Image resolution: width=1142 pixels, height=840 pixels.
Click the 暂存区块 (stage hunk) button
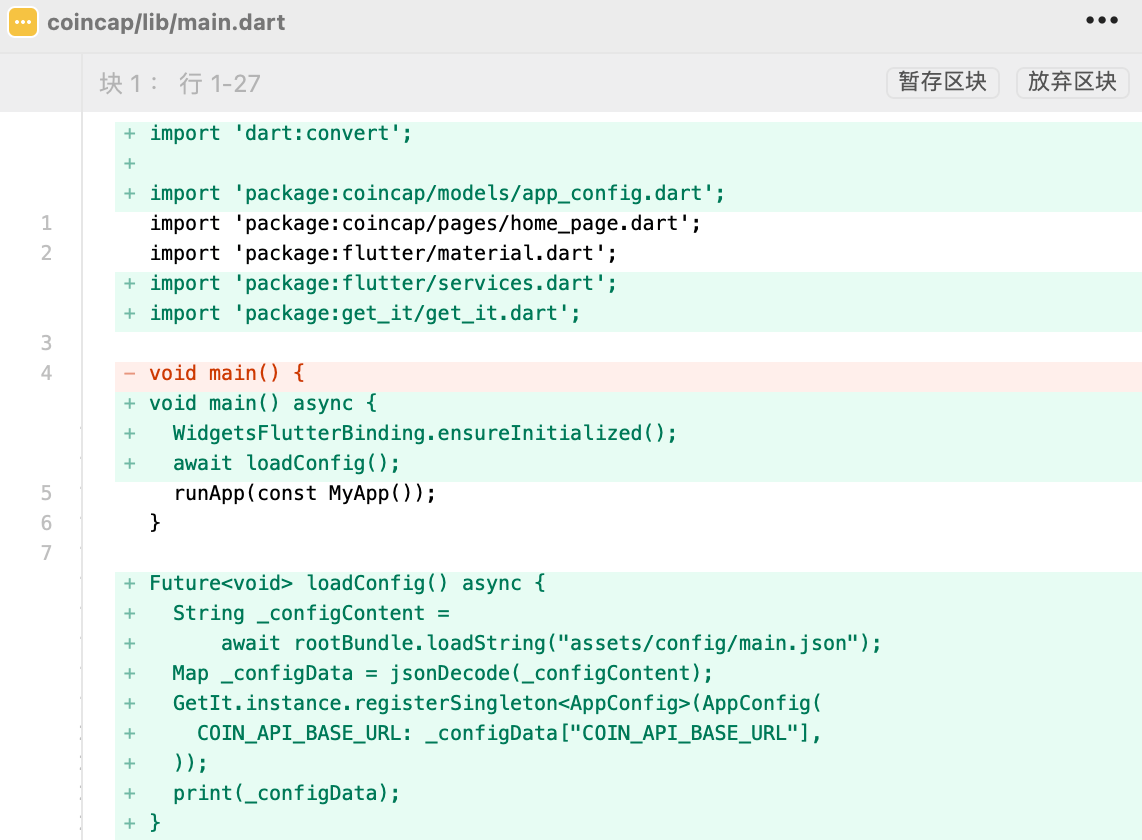pos(942,82)
